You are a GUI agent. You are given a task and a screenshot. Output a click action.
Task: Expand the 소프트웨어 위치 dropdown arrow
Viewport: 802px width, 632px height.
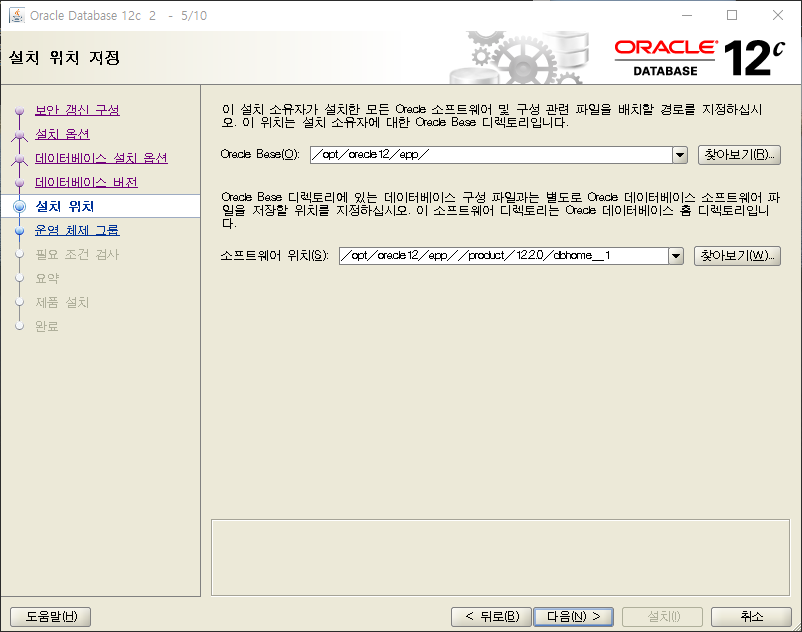pos(676,256)
